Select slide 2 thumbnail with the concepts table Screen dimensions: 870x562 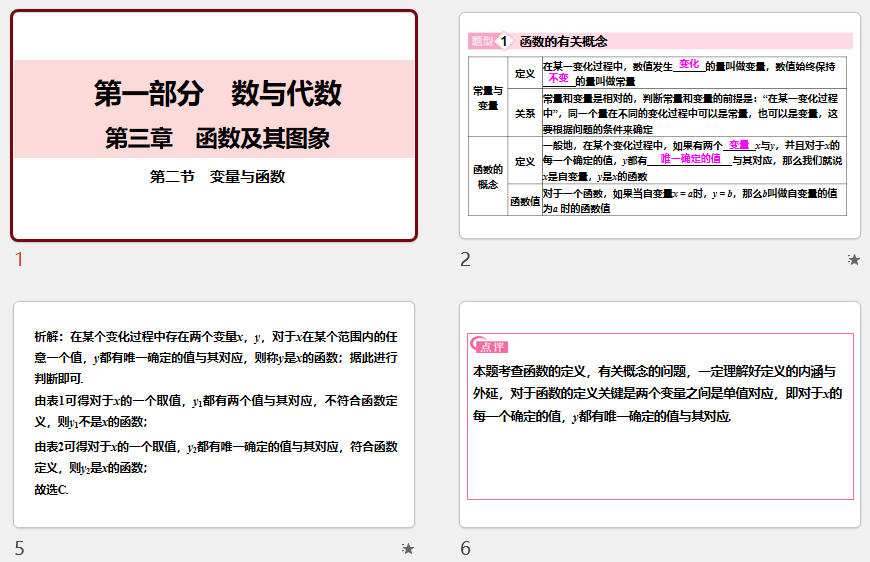pos(659,125)
